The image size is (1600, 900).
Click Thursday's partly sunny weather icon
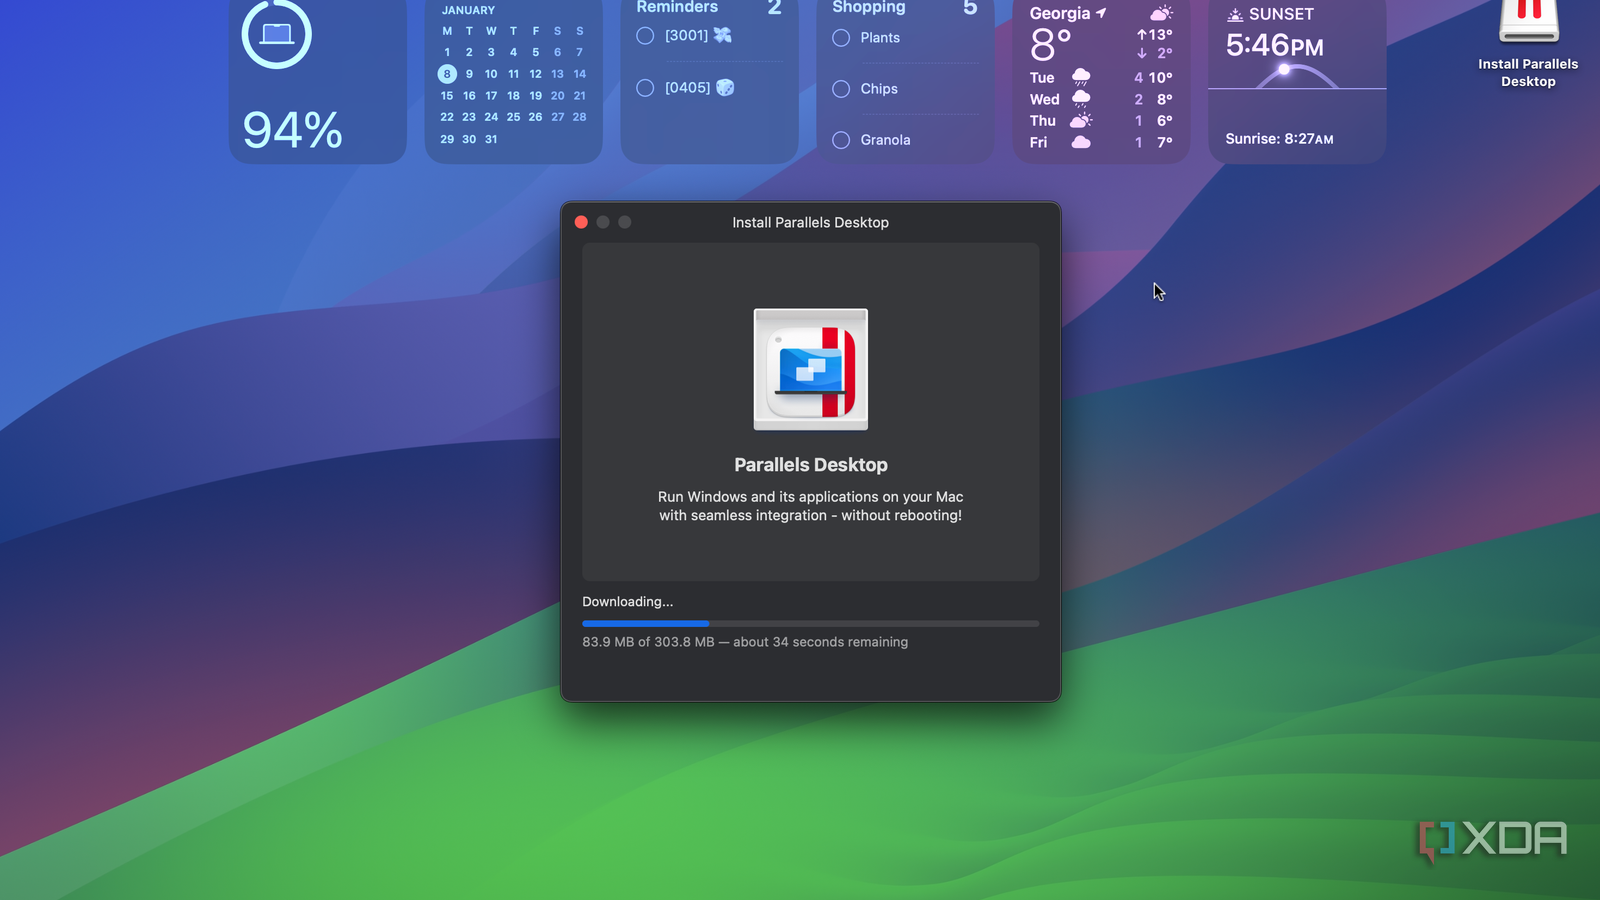click(1081, 120)
